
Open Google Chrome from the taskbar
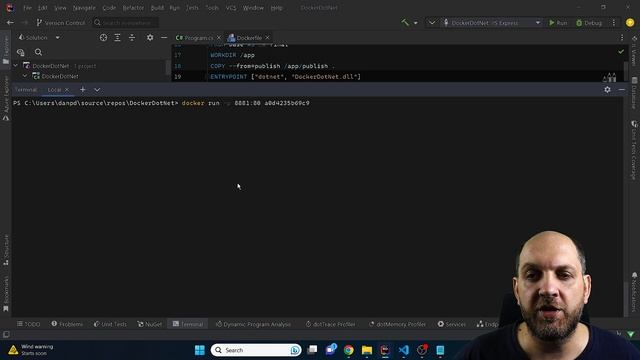(x=349, y=350)
